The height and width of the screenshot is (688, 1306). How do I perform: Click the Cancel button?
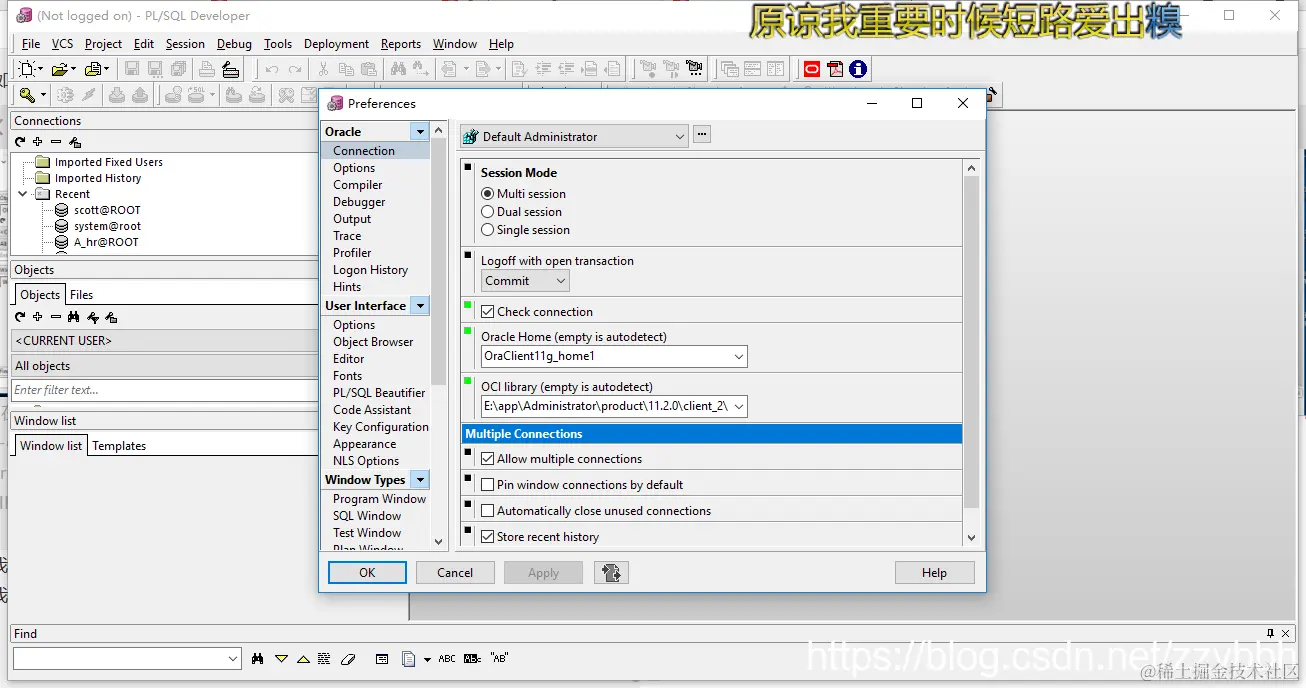tap(455, 572)
